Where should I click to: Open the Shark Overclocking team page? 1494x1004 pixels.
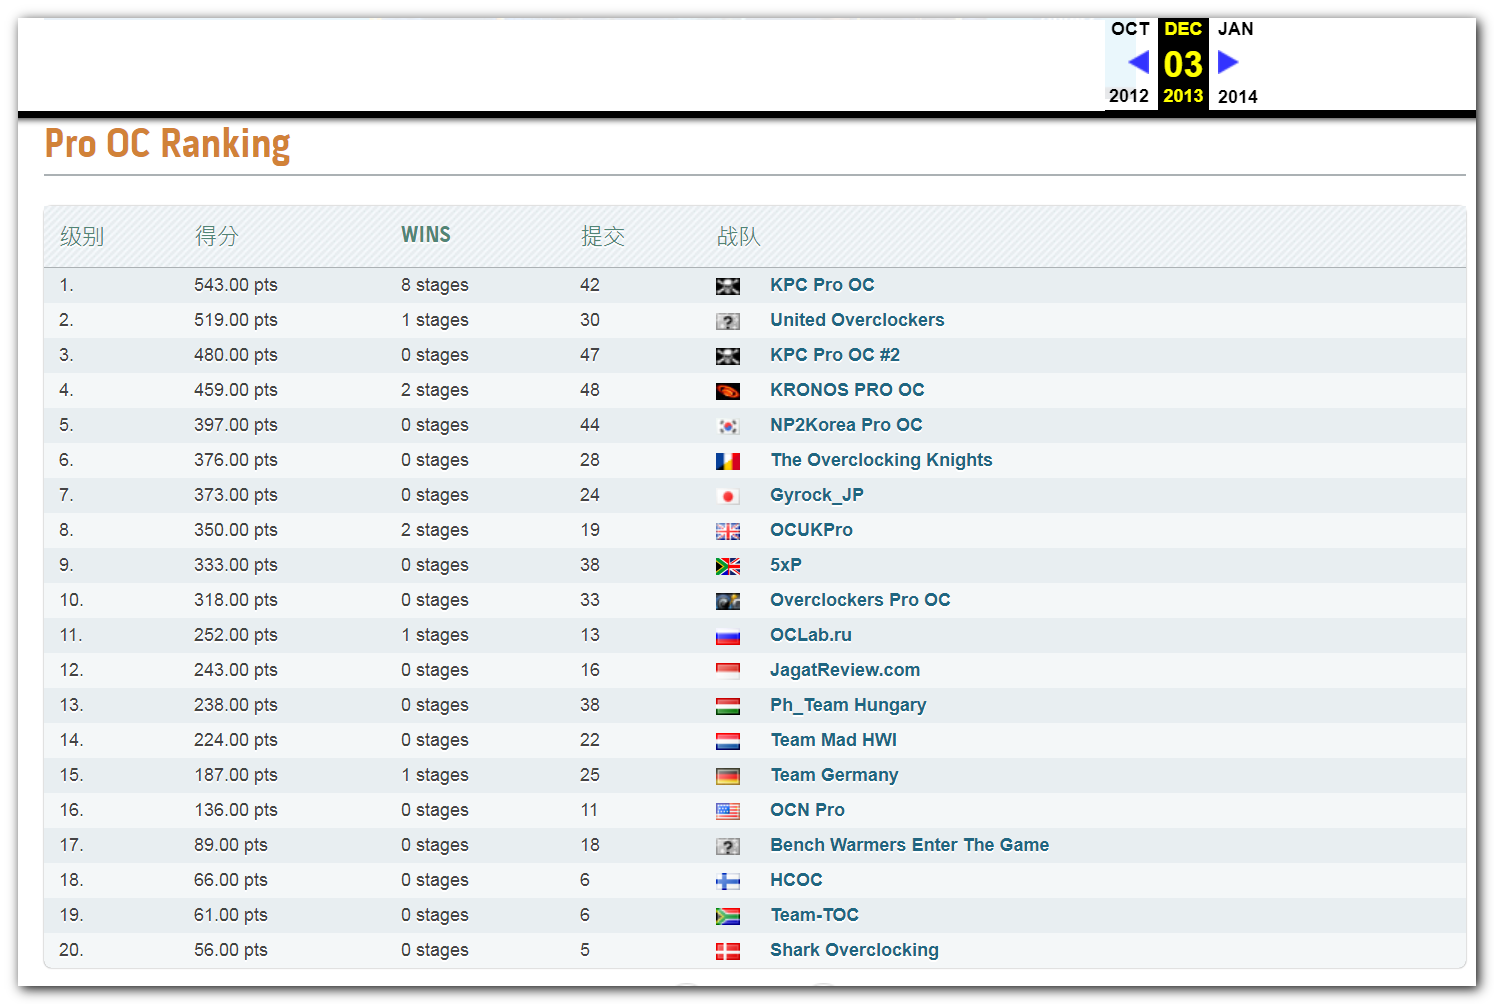854,950
